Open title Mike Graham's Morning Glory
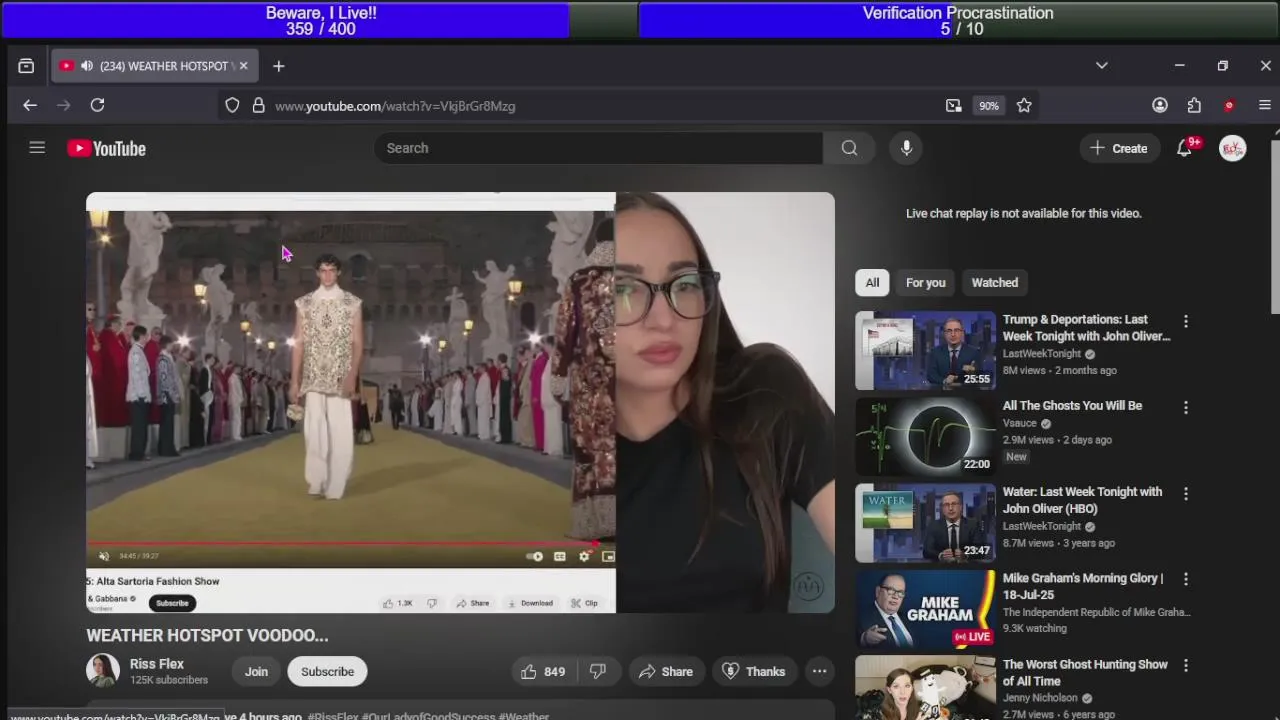The height and width of the screenshot is (720, 1280). pos(1083,587)
